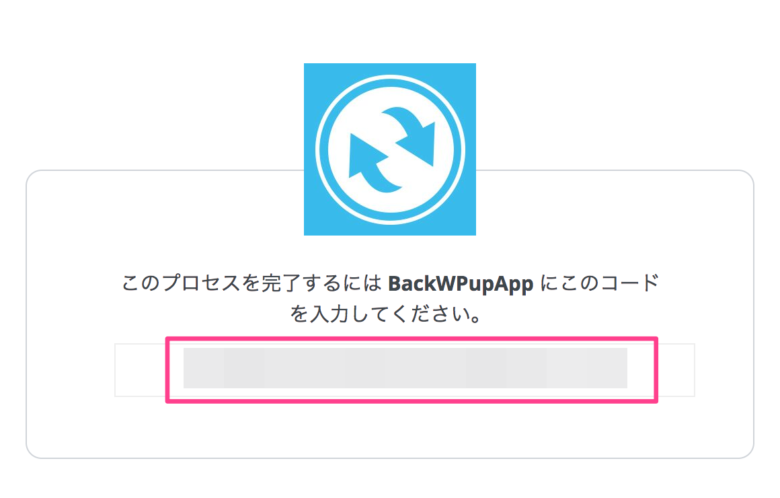Click the blurred gray code inside the field
This screenshot has height=498, width=780.
(405, 368)
